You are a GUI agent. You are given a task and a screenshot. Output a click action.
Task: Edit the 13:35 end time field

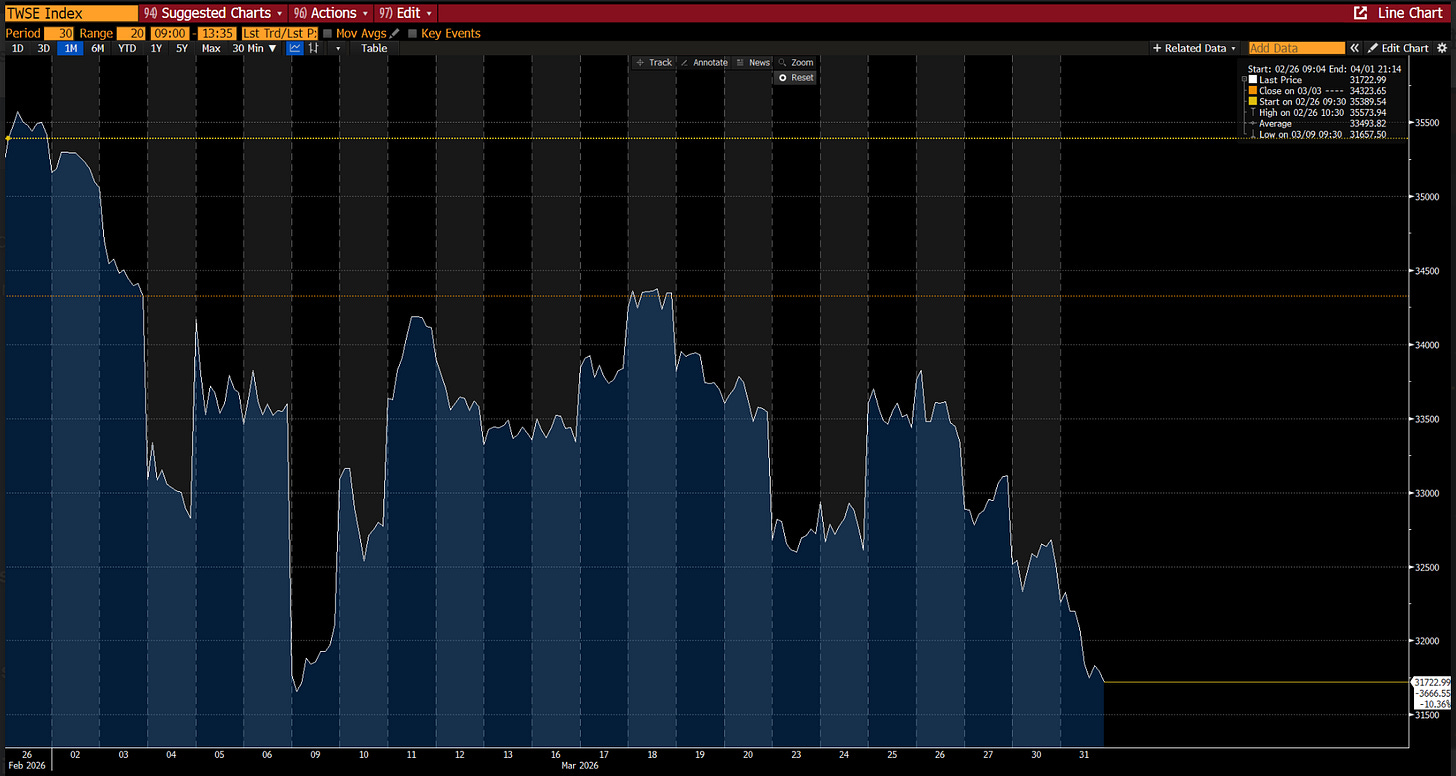[x=217, y=33]
